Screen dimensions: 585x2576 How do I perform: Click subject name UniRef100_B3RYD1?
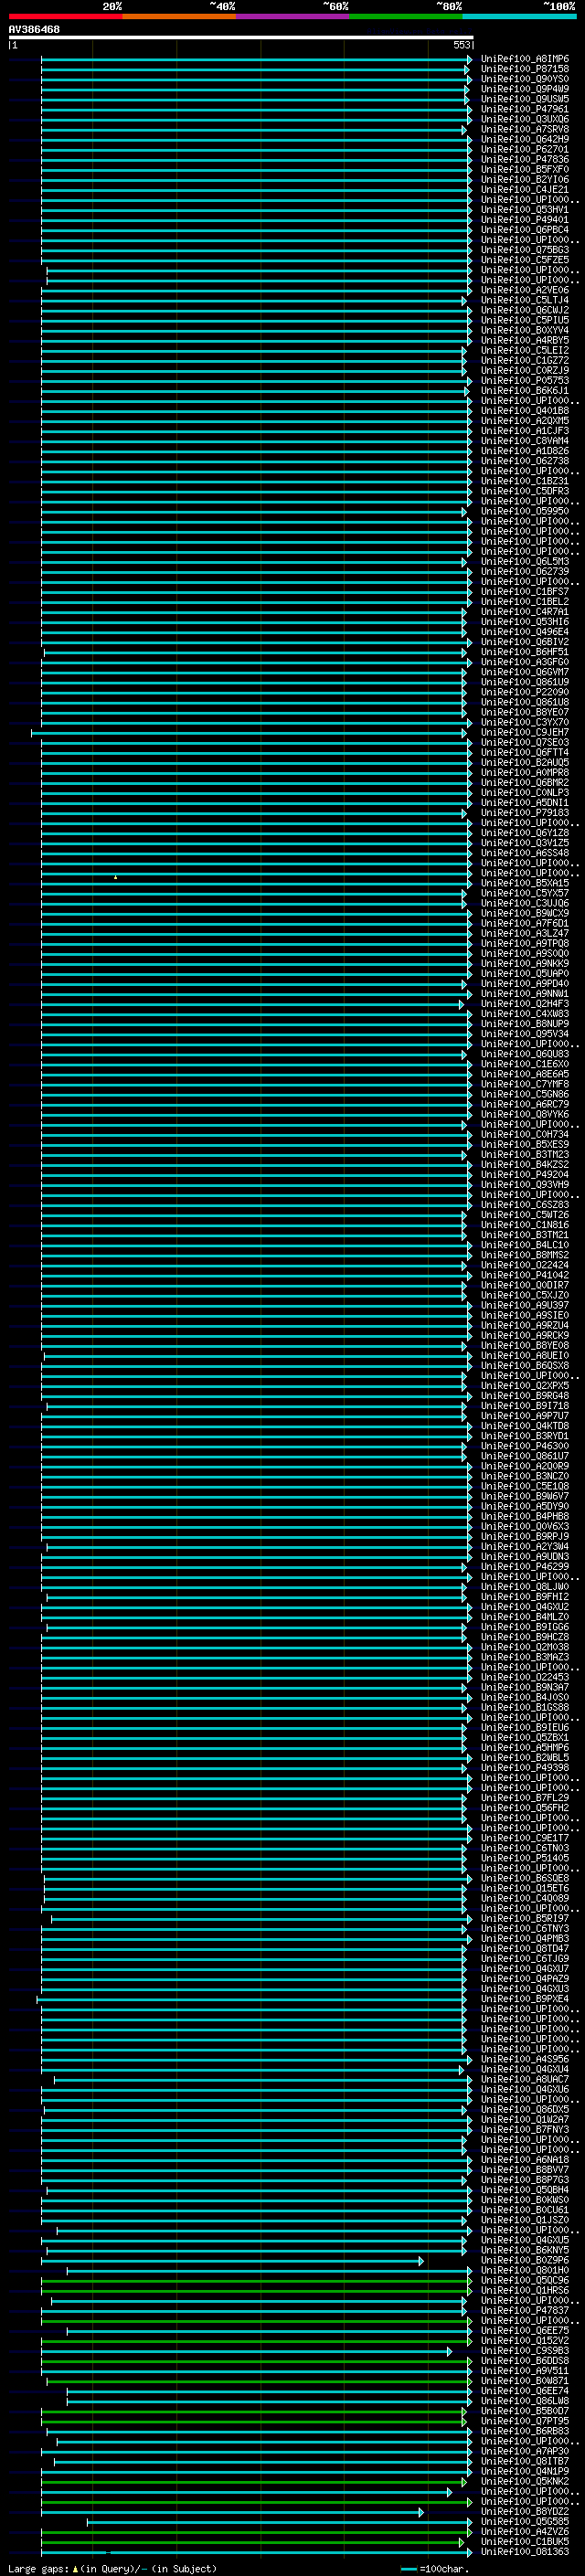tap(525, 1436)
